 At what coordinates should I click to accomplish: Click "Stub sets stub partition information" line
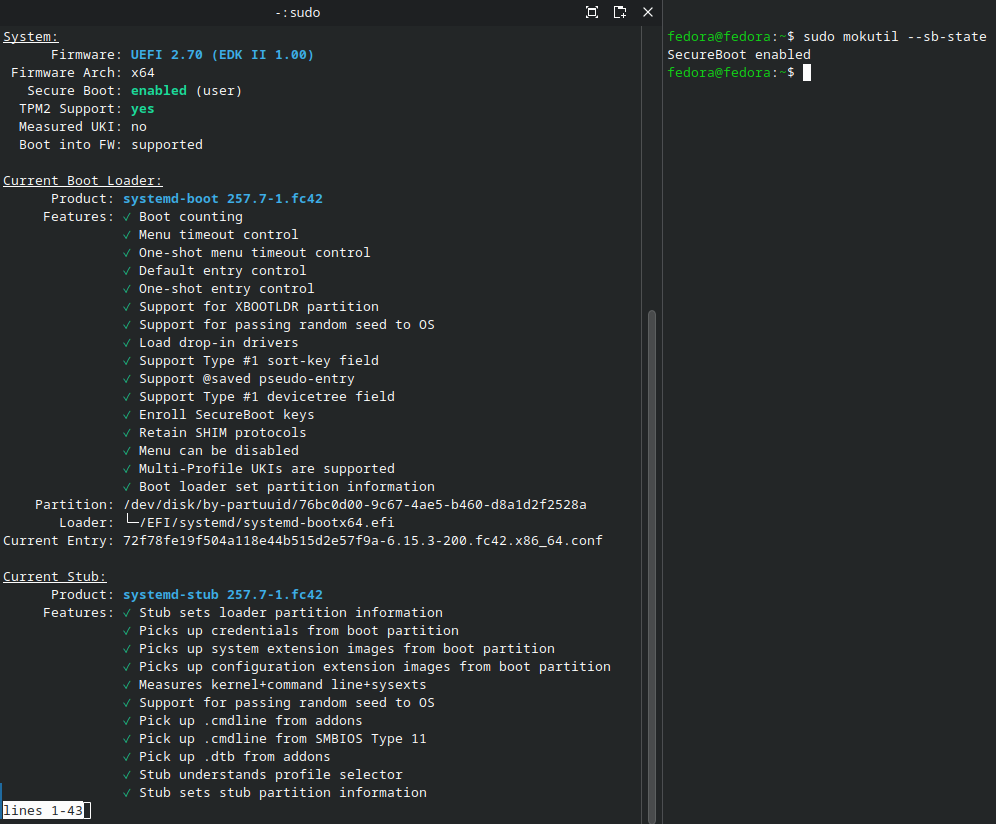click(283, 793)
